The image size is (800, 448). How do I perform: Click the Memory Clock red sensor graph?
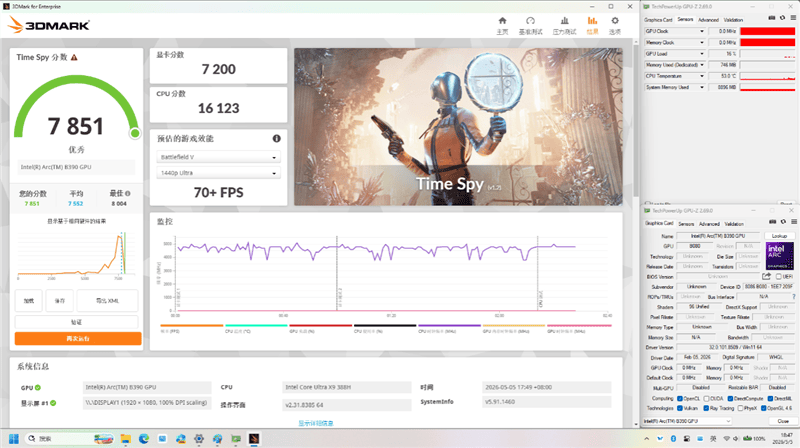[x=767, y=42]
